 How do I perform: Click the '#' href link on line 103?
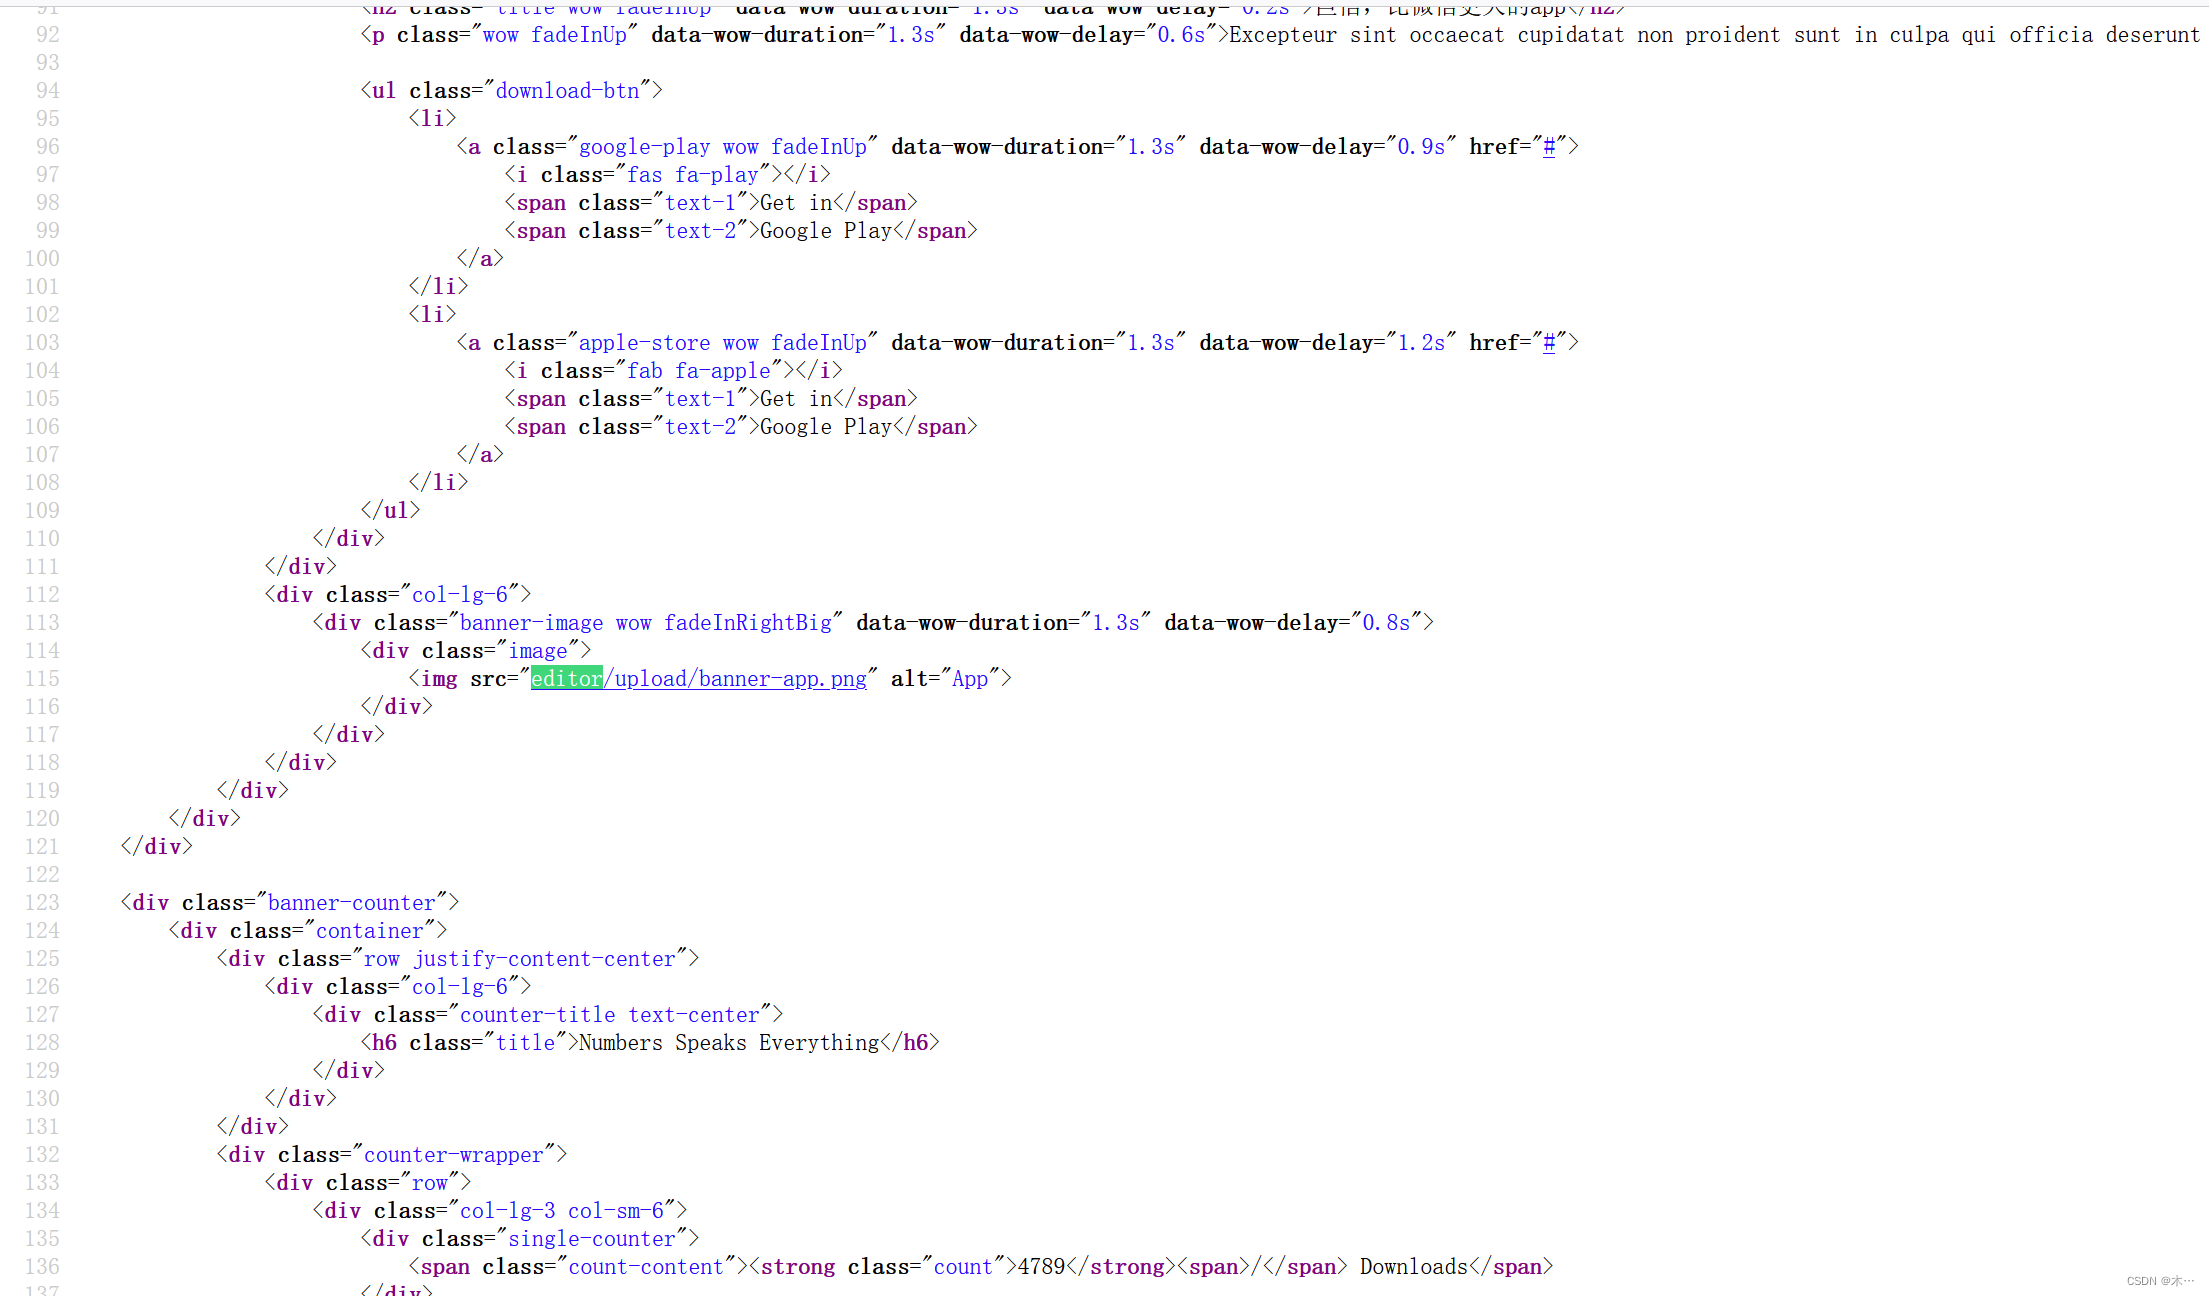[1549, 343]
